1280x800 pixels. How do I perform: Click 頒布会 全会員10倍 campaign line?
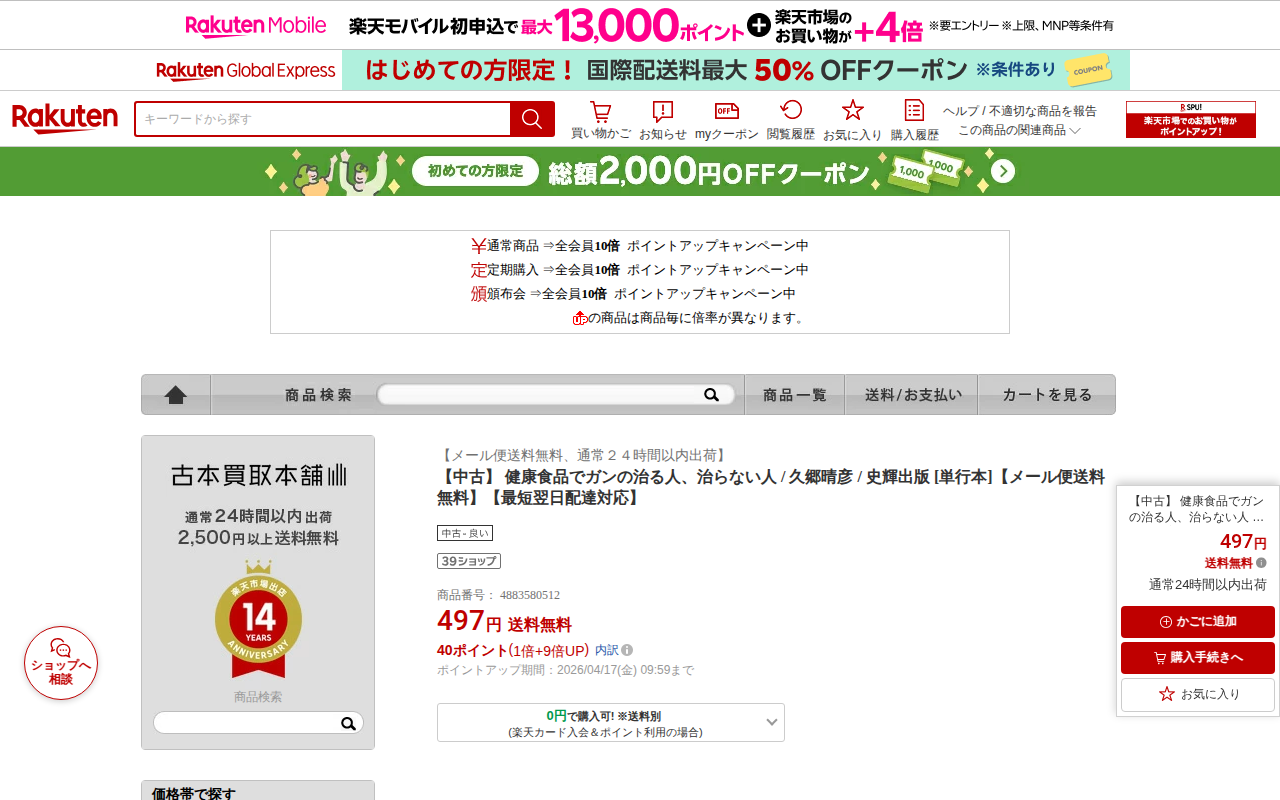coord(634,294)
